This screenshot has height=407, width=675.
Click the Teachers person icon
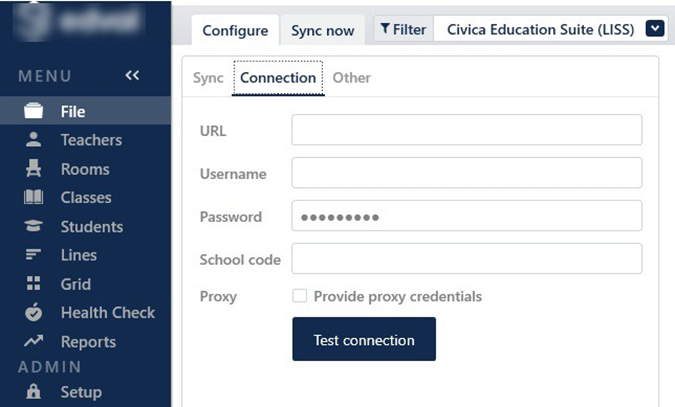[33, 140]
